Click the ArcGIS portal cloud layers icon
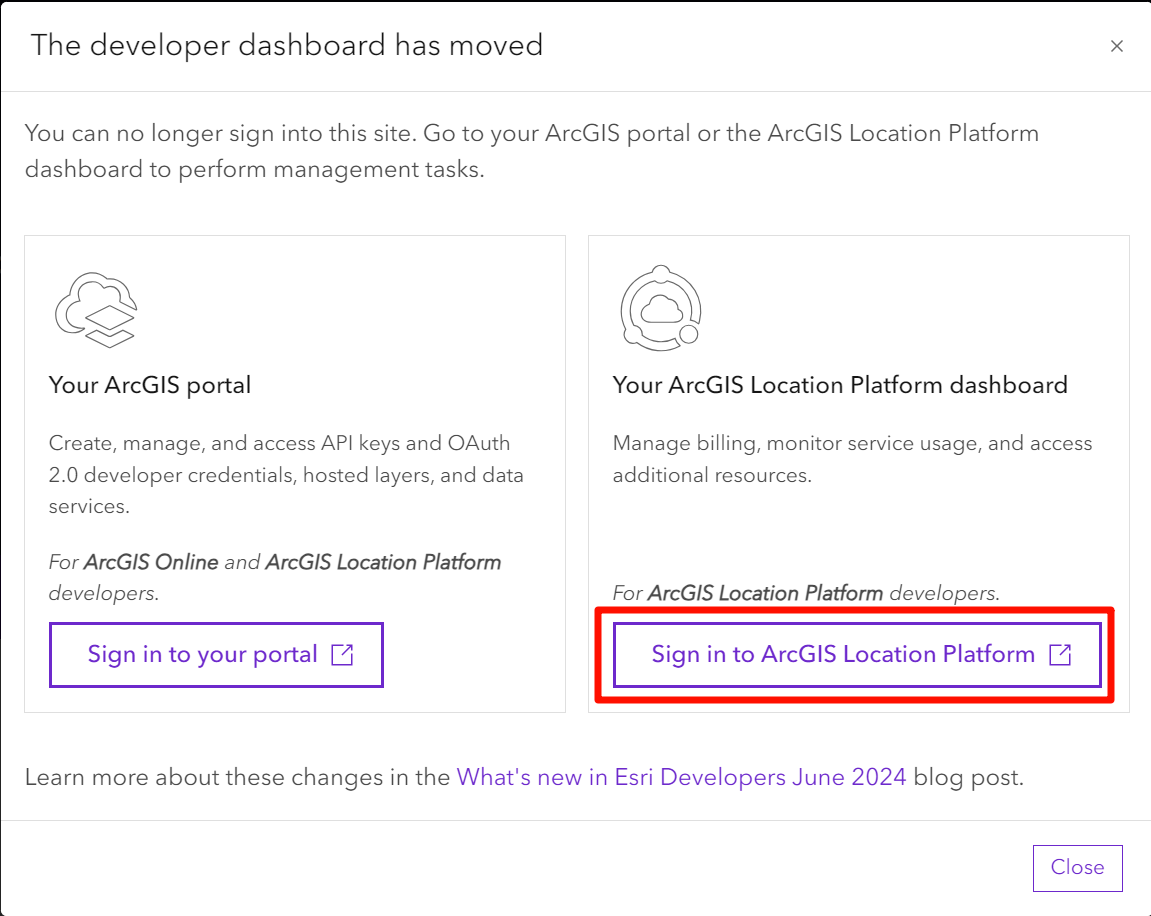This screenshot has width=1151, height=916. pyautogui.click(x=96, y=310)
